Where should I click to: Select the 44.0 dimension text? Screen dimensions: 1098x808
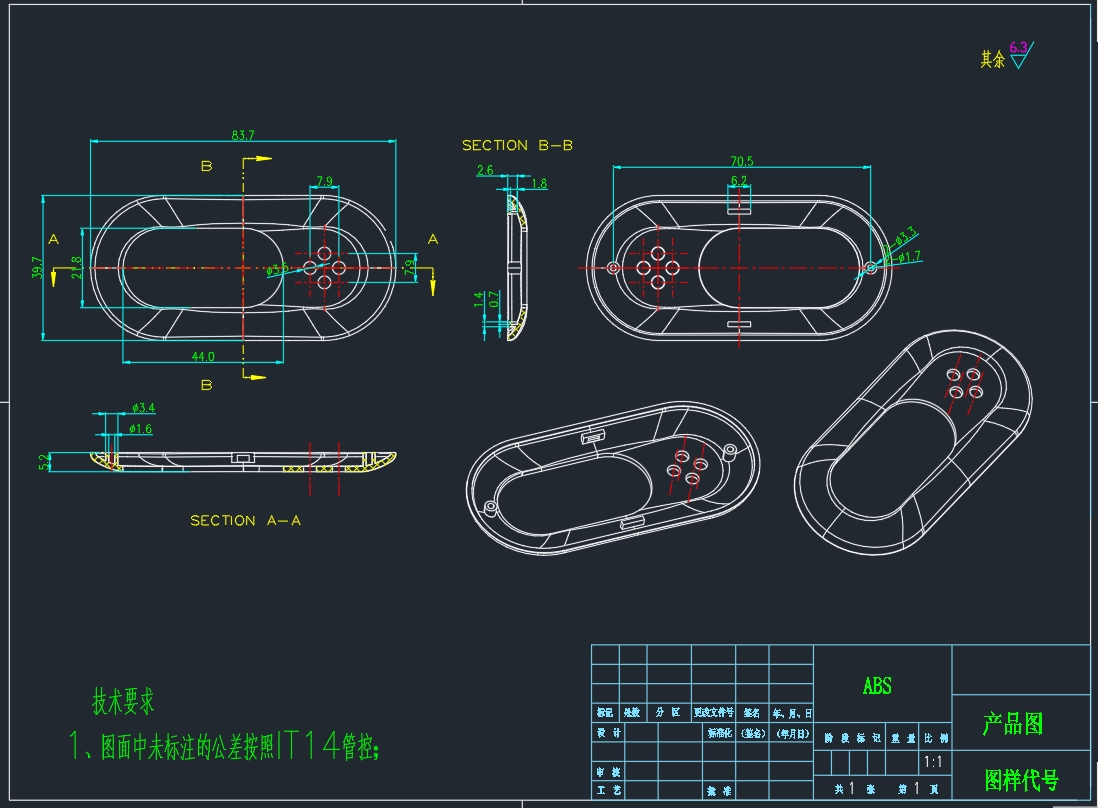(203, 356)
